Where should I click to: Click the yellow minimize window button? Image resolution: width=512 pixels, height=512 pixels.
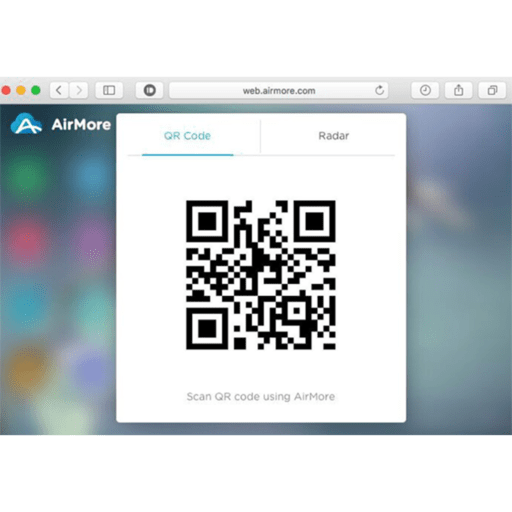tap(21, 90)
